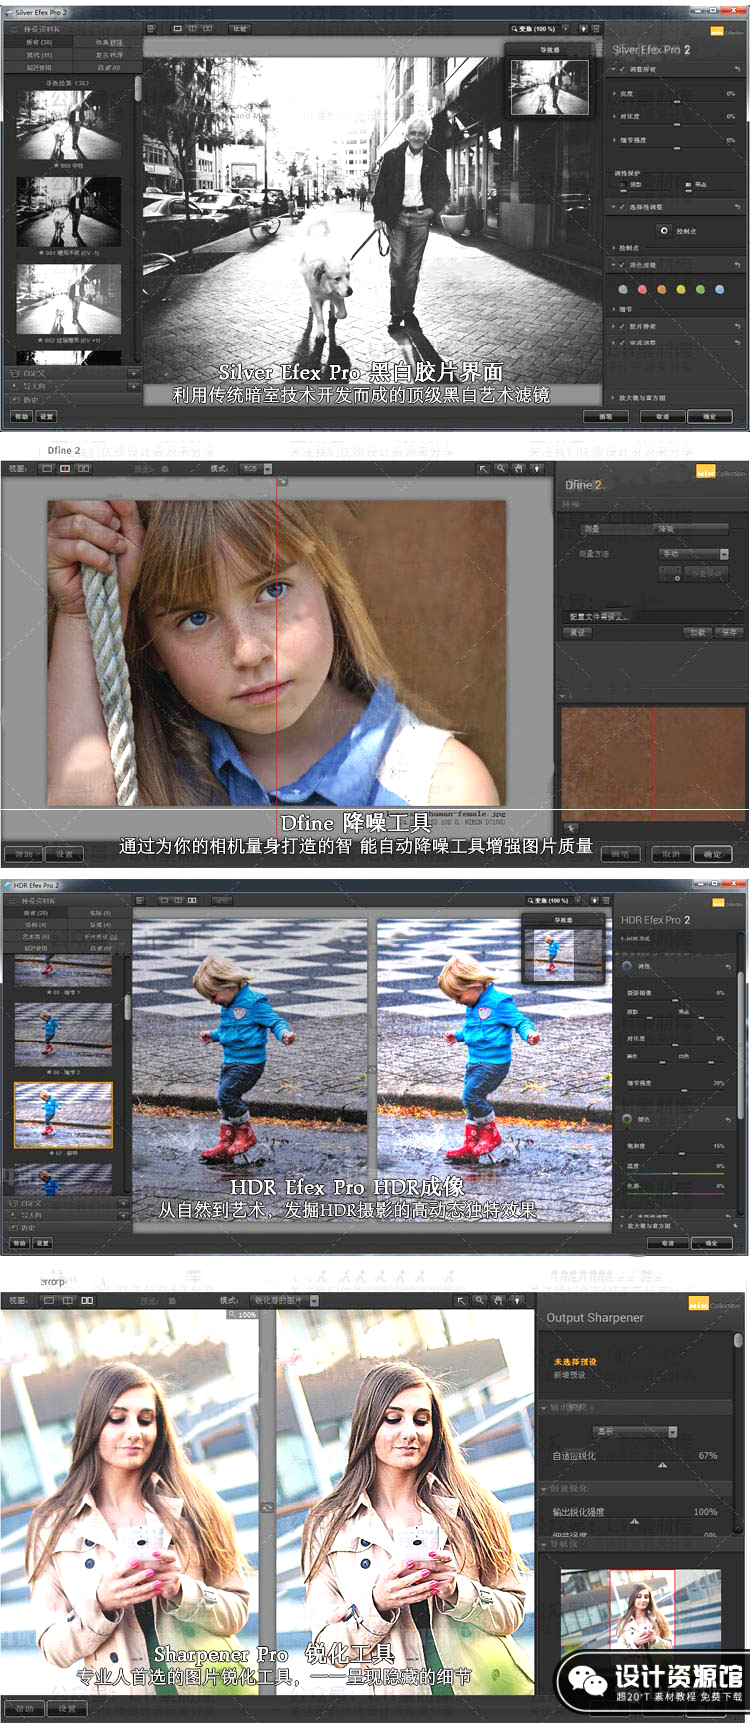The height and width of the screenshot is (1726, 750).
Task: Click plus icon beside 自定义 in Silver Efex
Action: [x=132, y=373]
